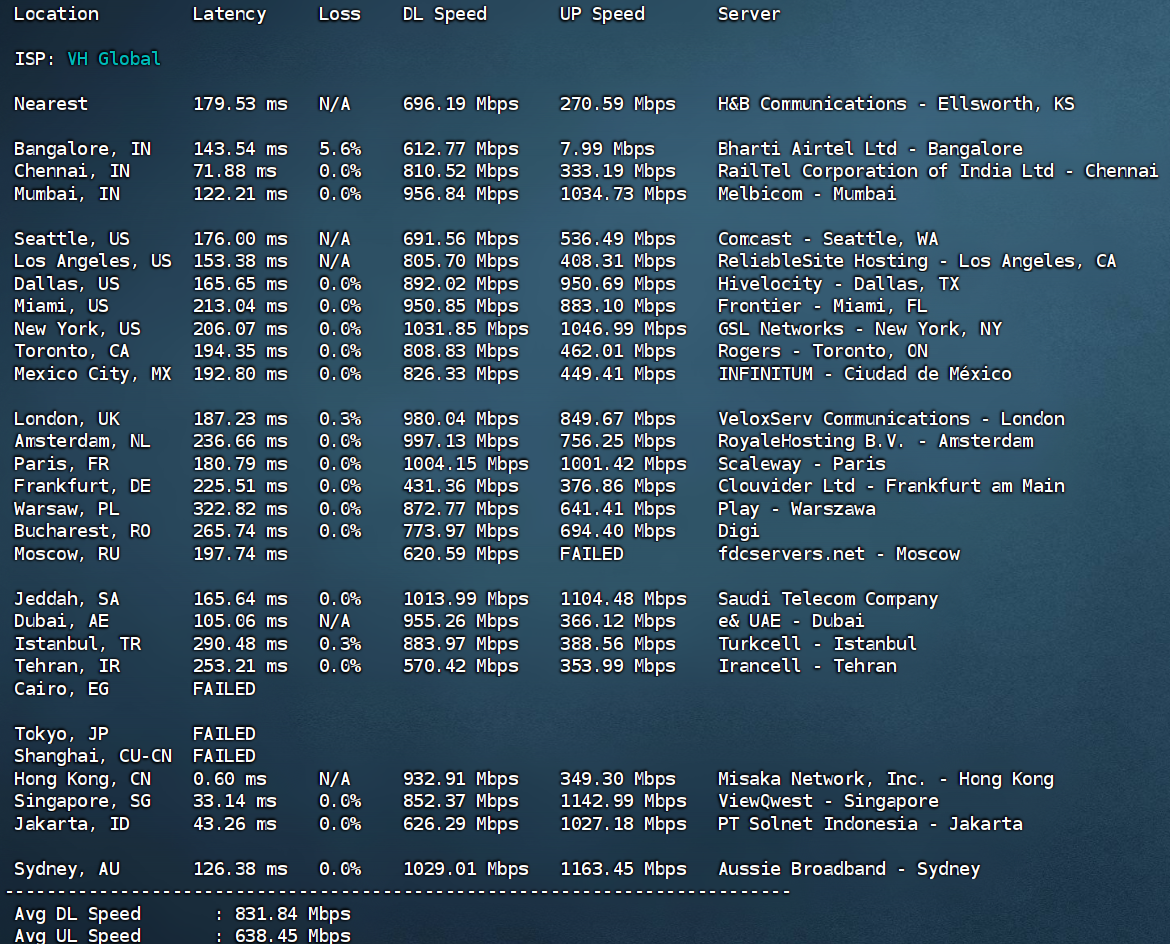
Task: Select '1034.73 Mbps' Mumbai upload speed
Action: point(623,194)
